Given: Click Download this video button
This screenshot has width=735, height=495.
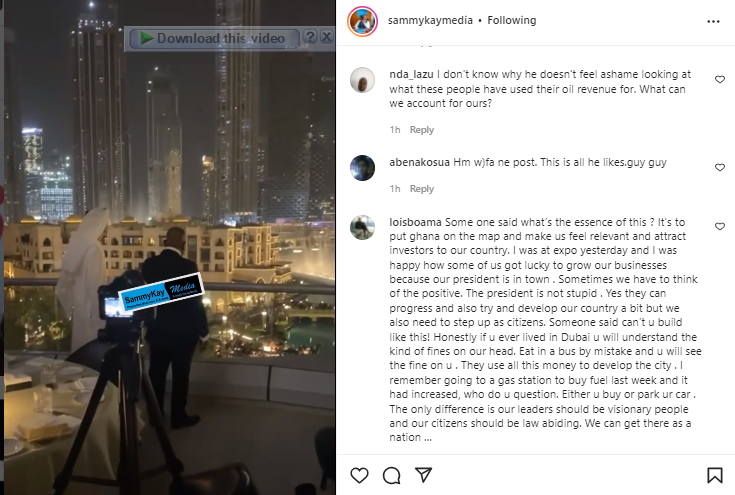Looking at the screenshot, I should (x=214, y=38).
